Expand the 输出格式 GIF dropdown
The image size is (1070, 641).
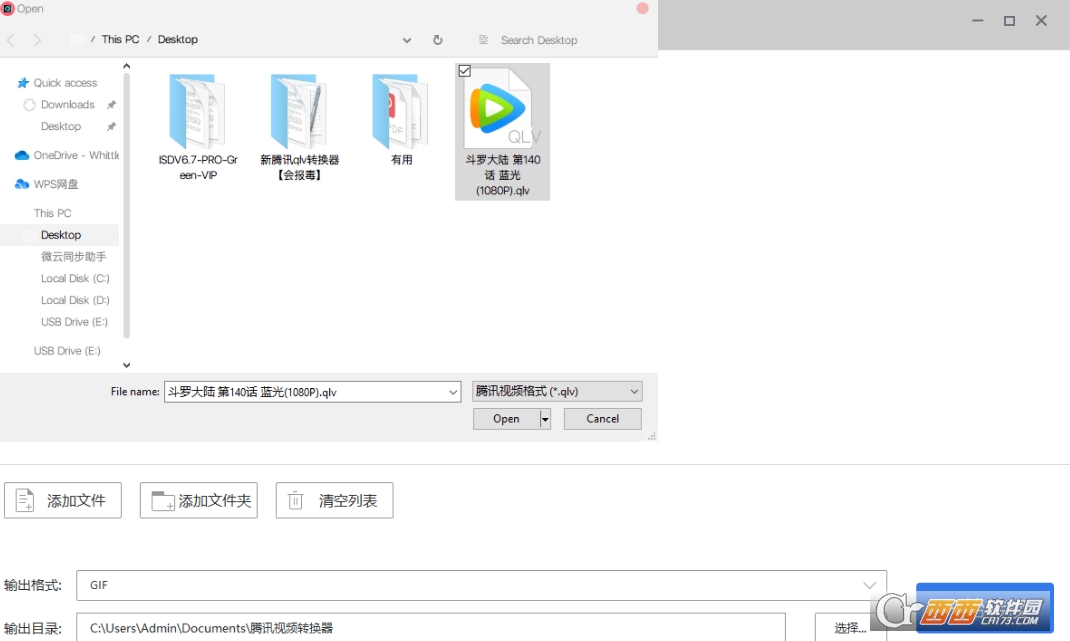click(x=869, y=585)
